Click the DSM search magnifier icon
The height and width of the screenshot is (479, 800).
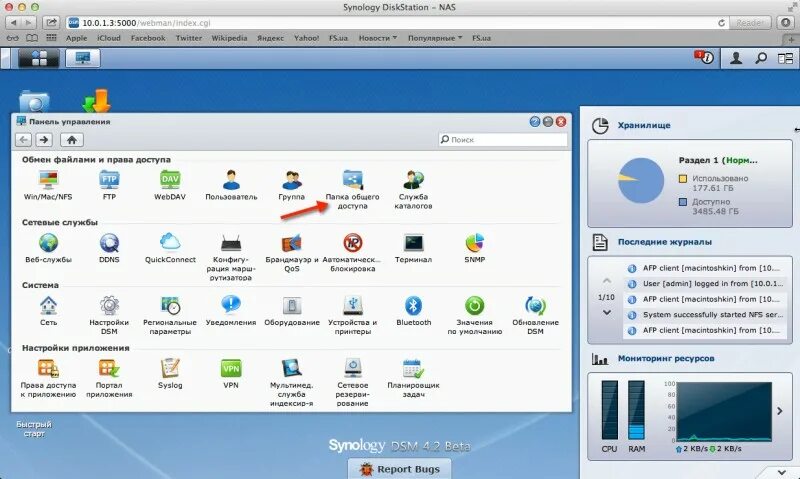point(761,58)
